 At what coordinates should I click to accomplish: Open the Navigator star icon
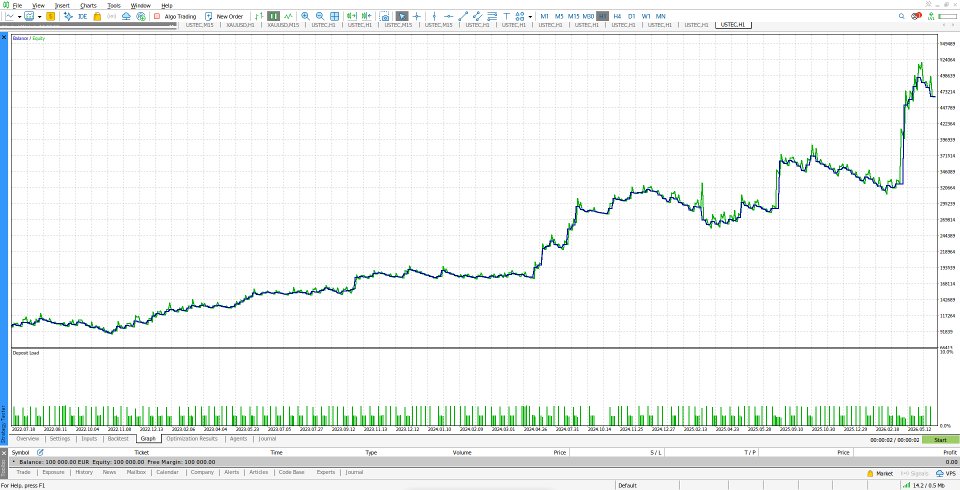point(68,16)
